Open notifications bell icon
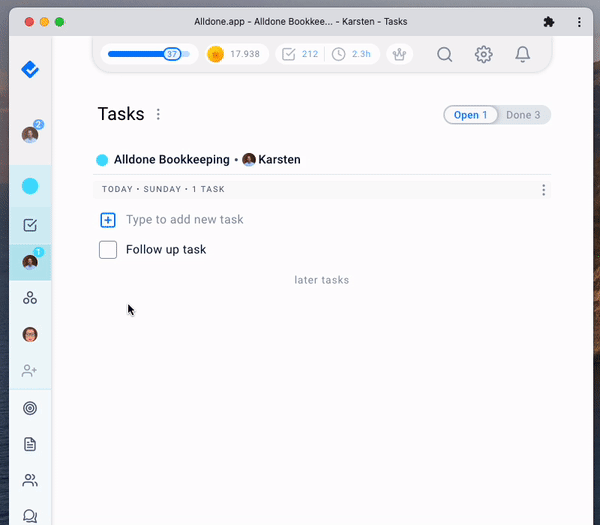600x525 pixels. (522, 54)
